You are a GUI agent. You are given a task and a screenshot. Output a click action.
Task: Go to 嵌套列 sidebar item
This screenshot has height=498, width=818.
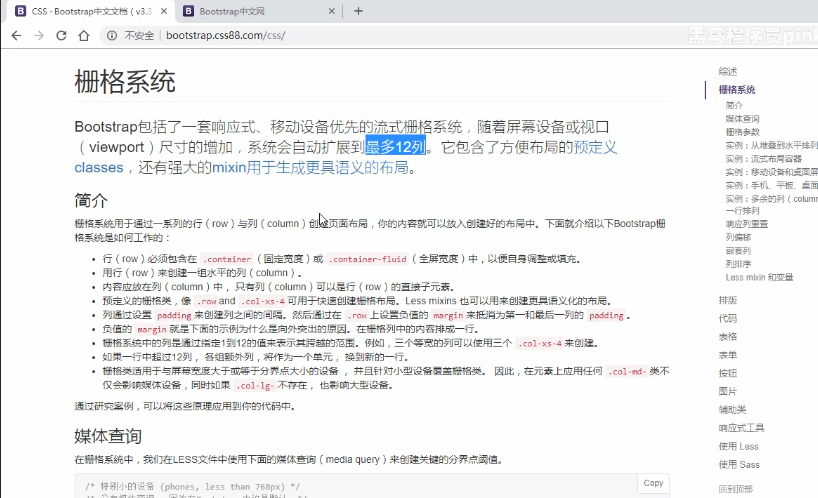[x=738, y=251]
